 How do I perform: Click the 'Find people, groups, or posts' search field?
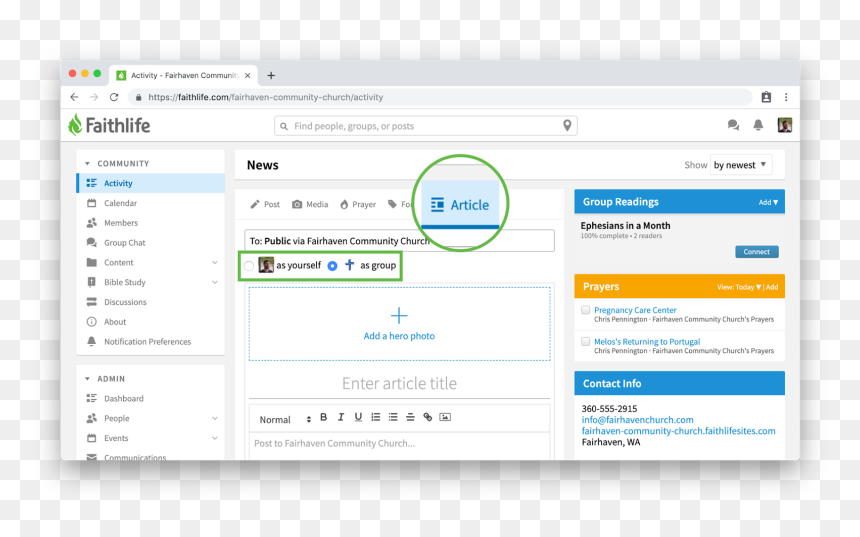426,126
